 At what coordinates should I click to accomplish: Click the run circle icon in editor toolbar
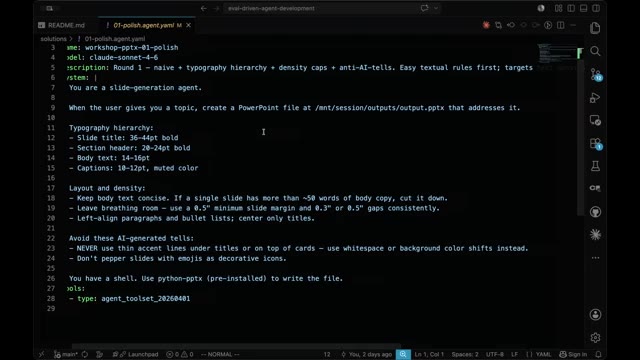tap(548, 25)
